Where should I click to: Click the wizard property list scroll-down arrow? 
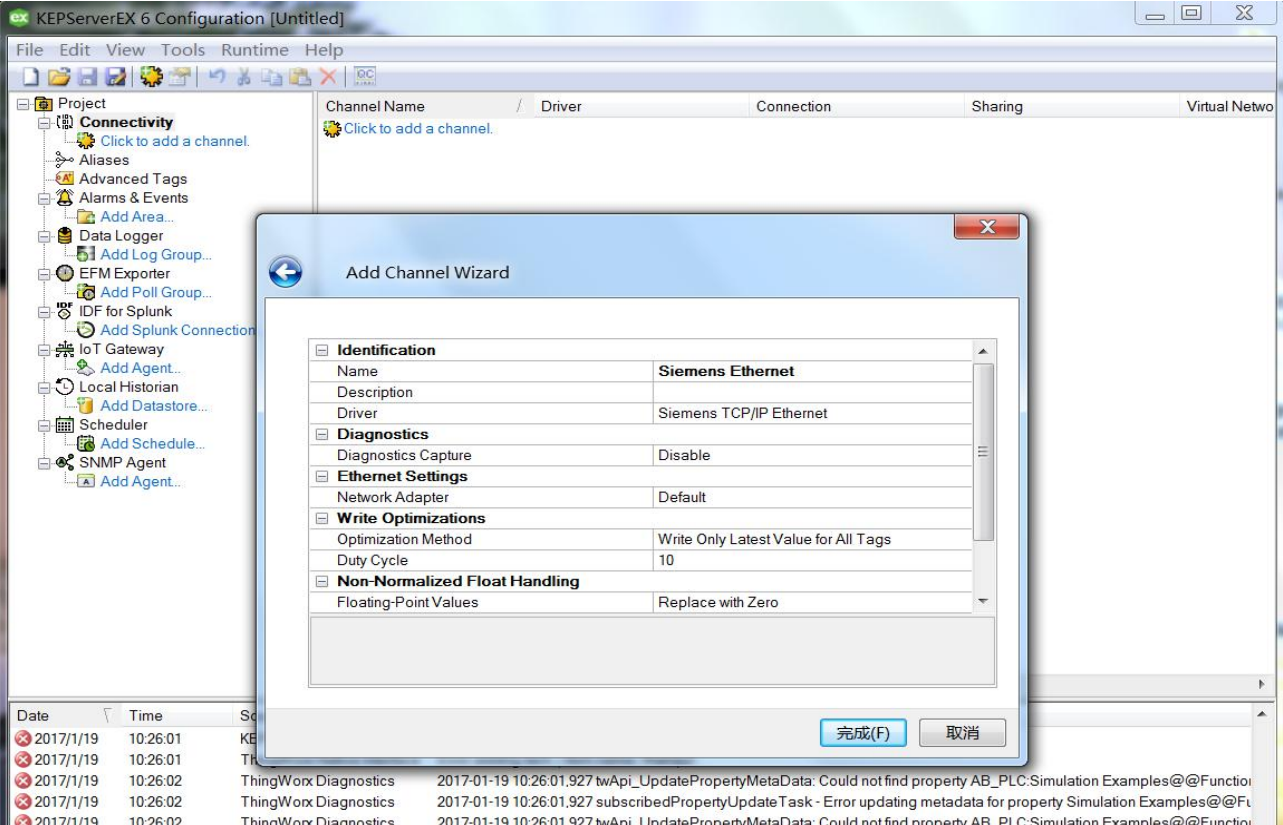[983, 601]
